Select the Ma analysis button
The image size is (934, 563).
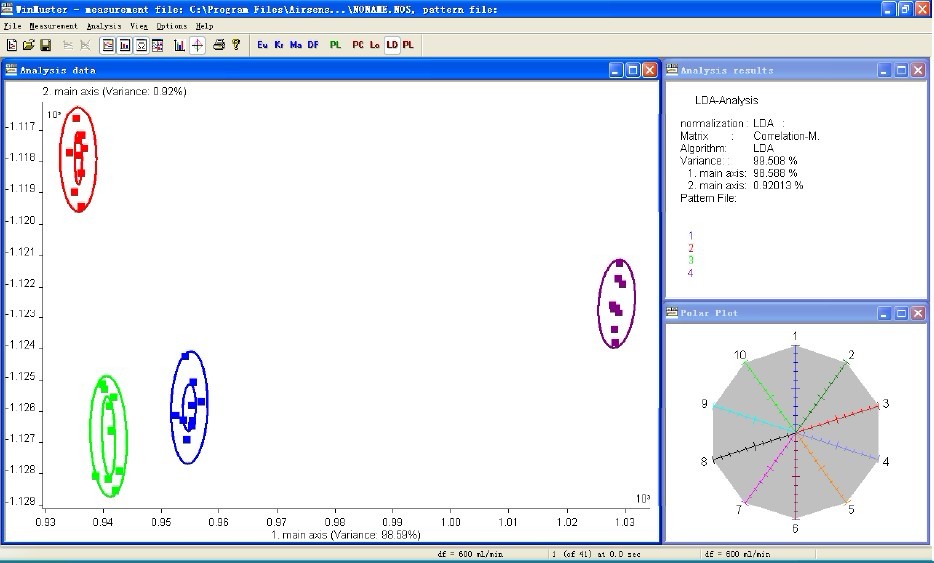point(295,45)
